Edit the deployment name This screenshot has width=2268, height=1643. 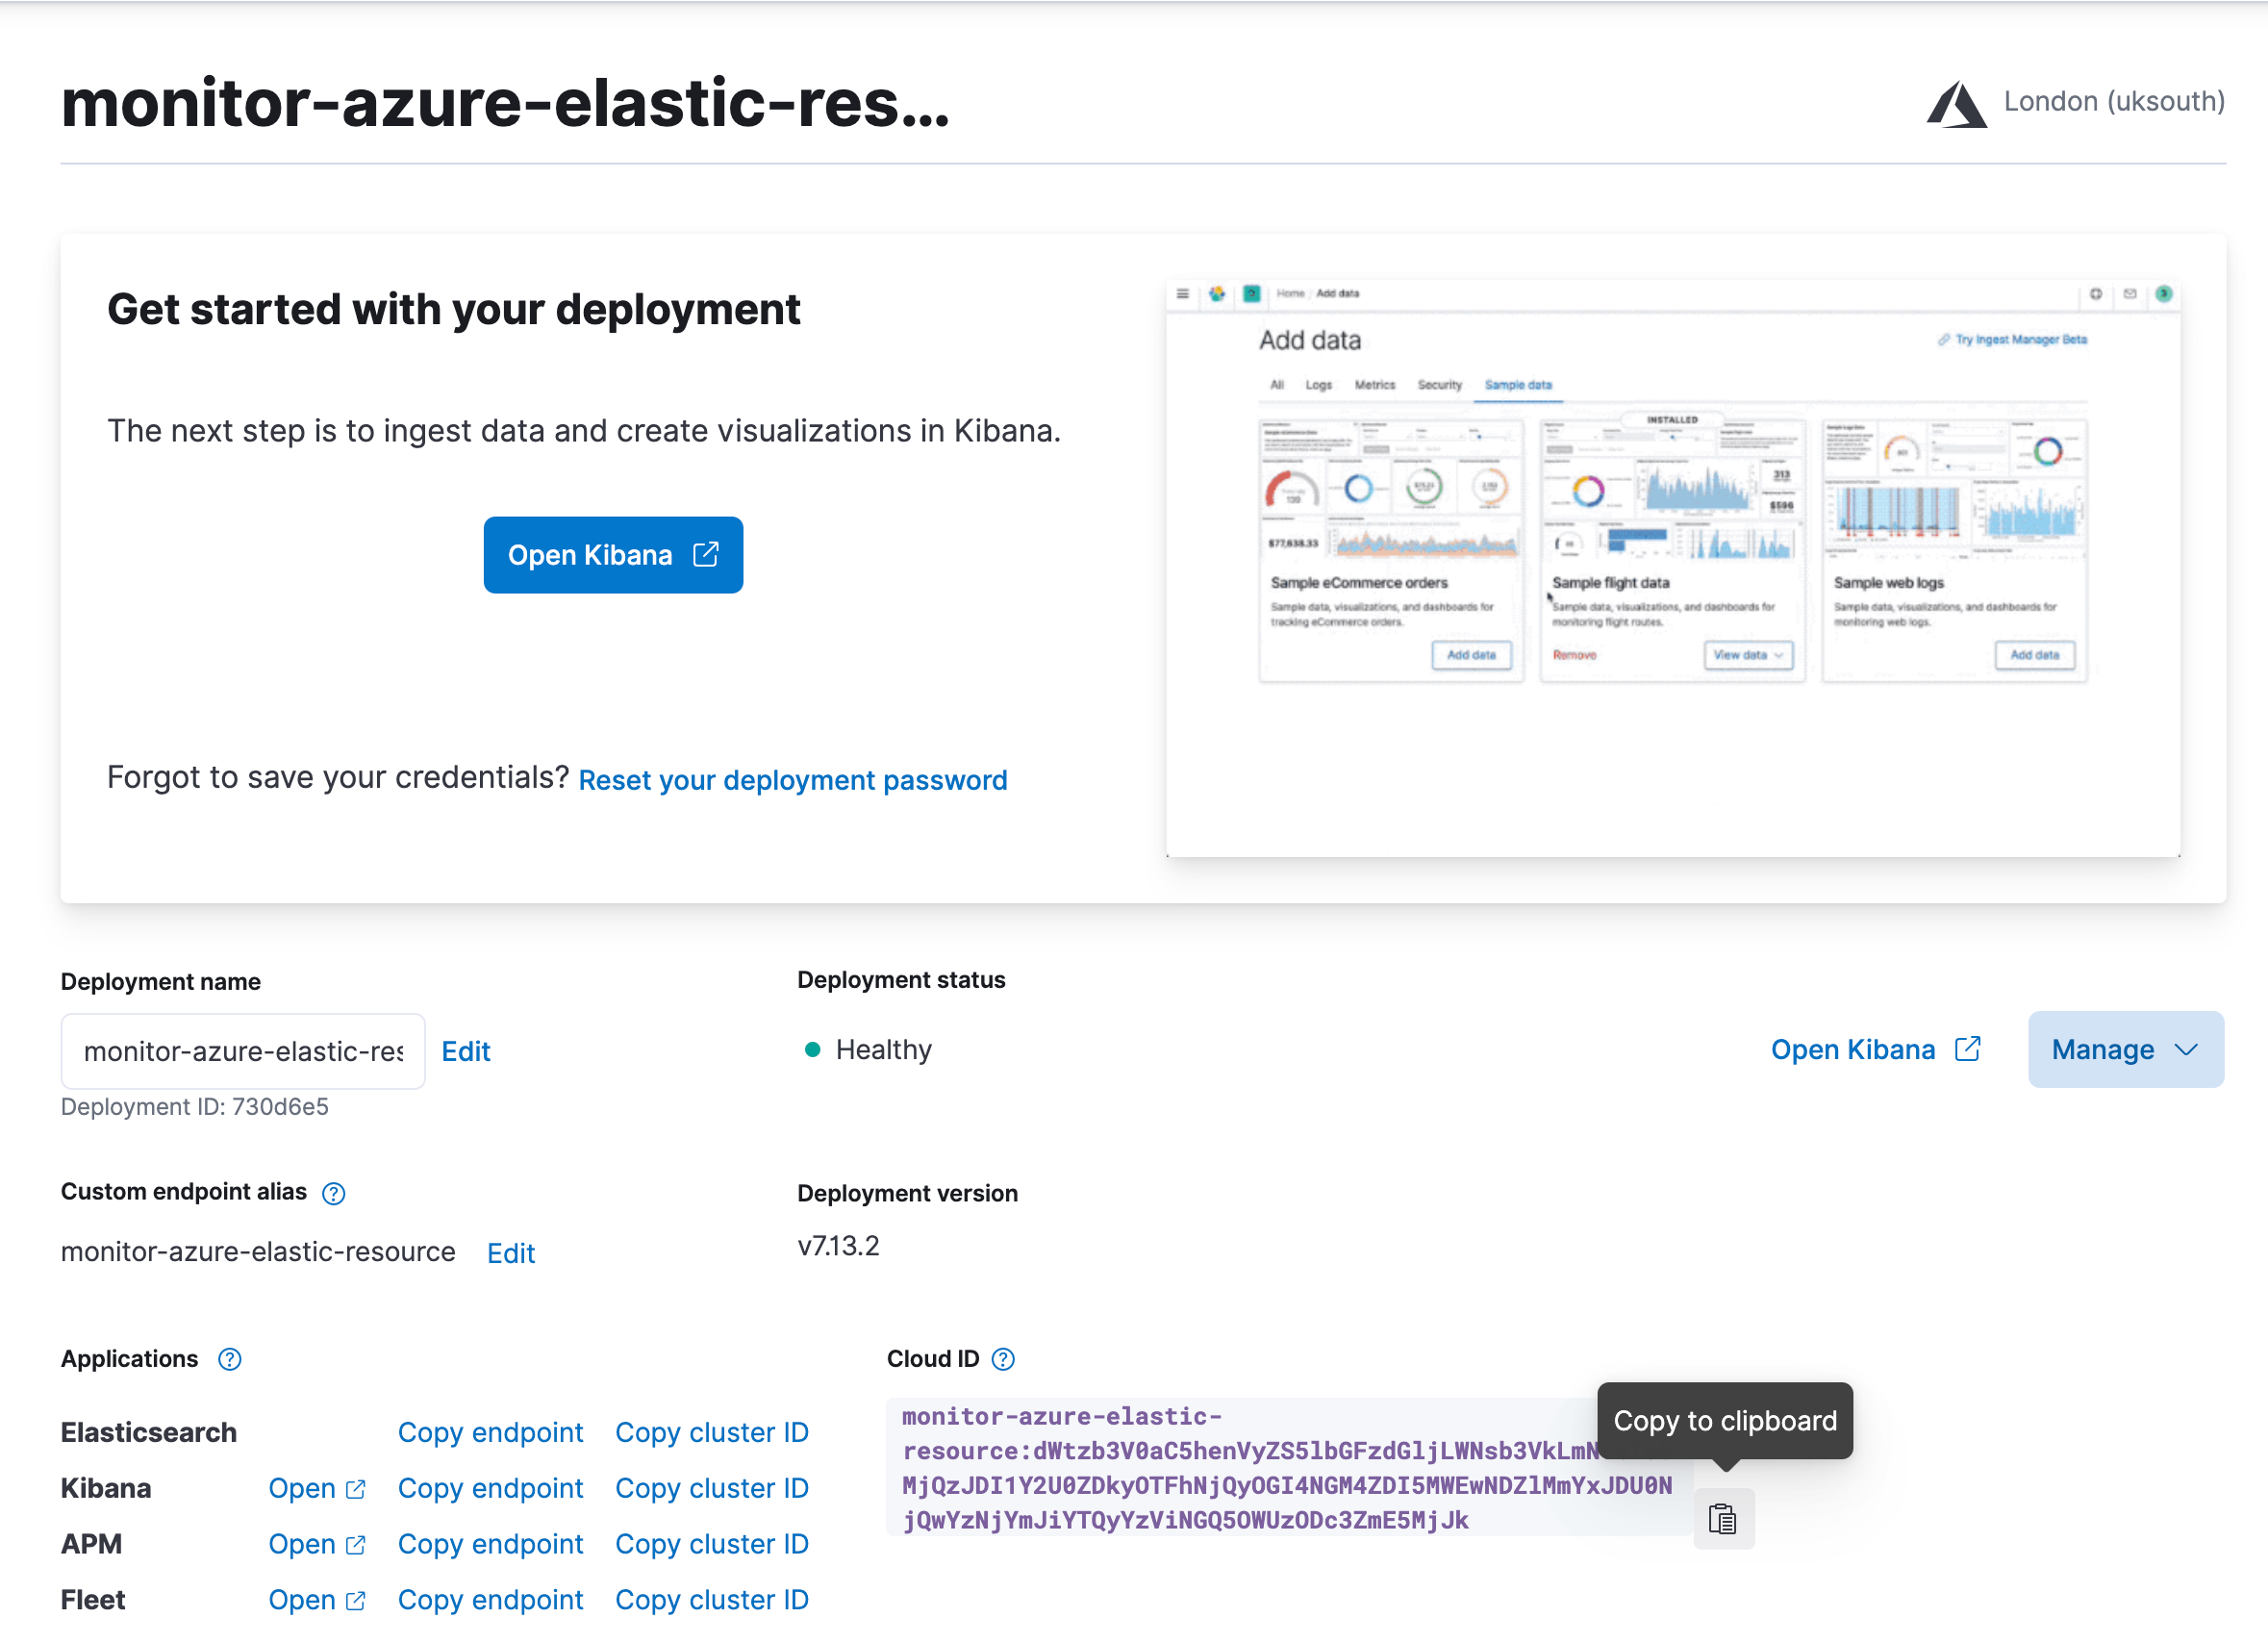(466, 1051)
